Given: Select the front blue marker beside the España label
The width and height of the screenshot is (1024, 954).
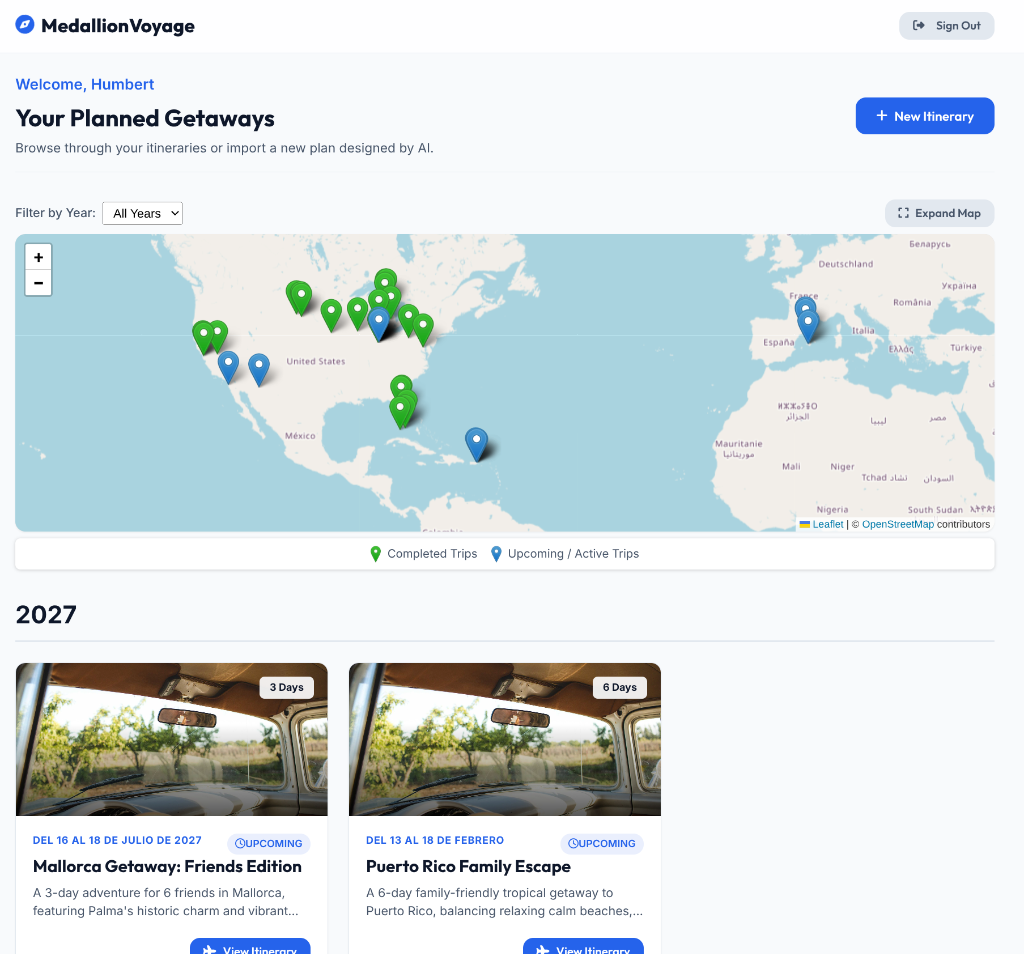Looking at the screenshot, I should click(808, 326).
